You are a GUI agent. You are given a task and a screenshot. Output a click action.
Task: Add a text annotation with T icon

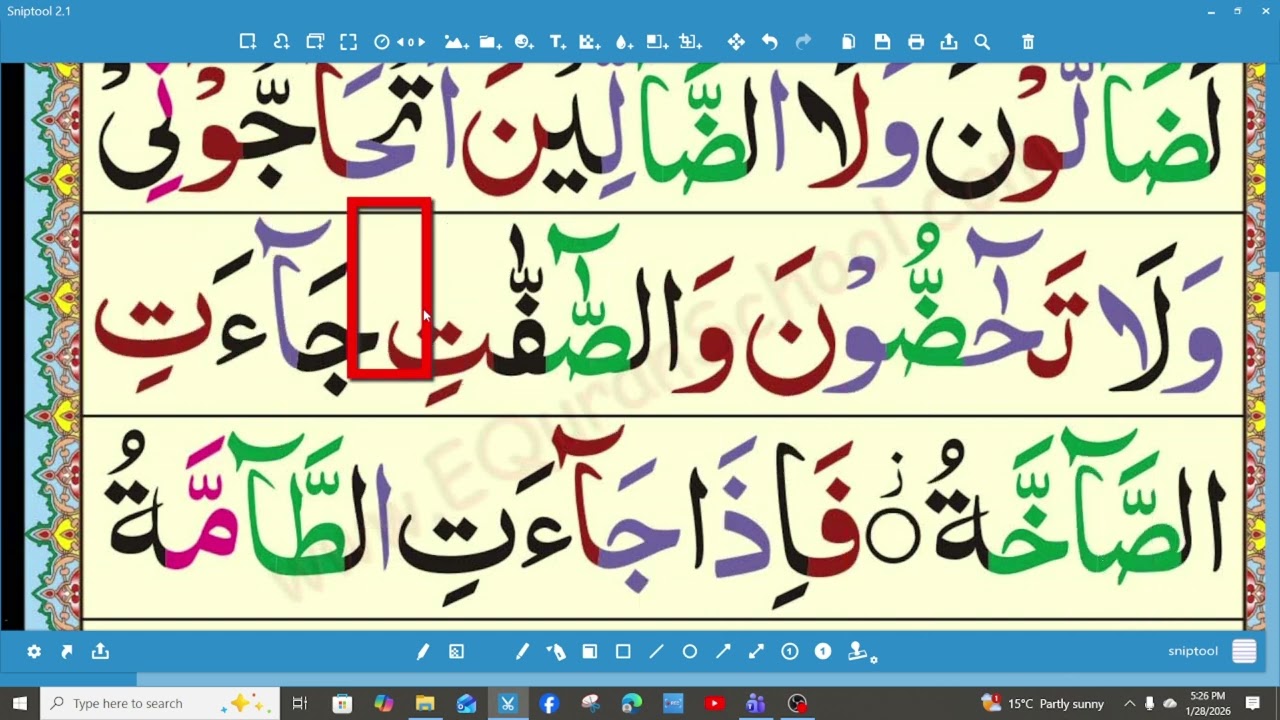pos(558,42)
